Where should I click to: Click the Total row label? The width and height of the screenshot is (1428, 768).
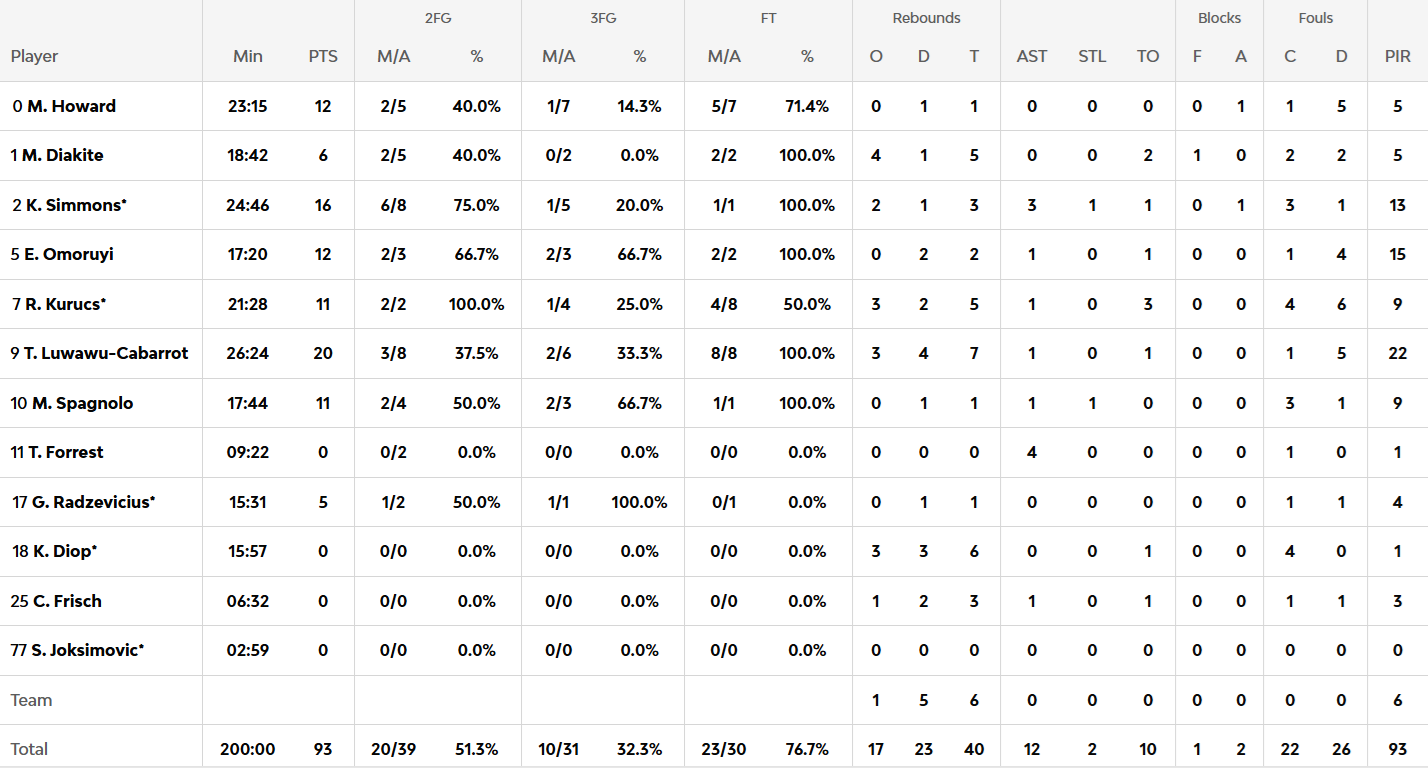(x=30, y=749)
